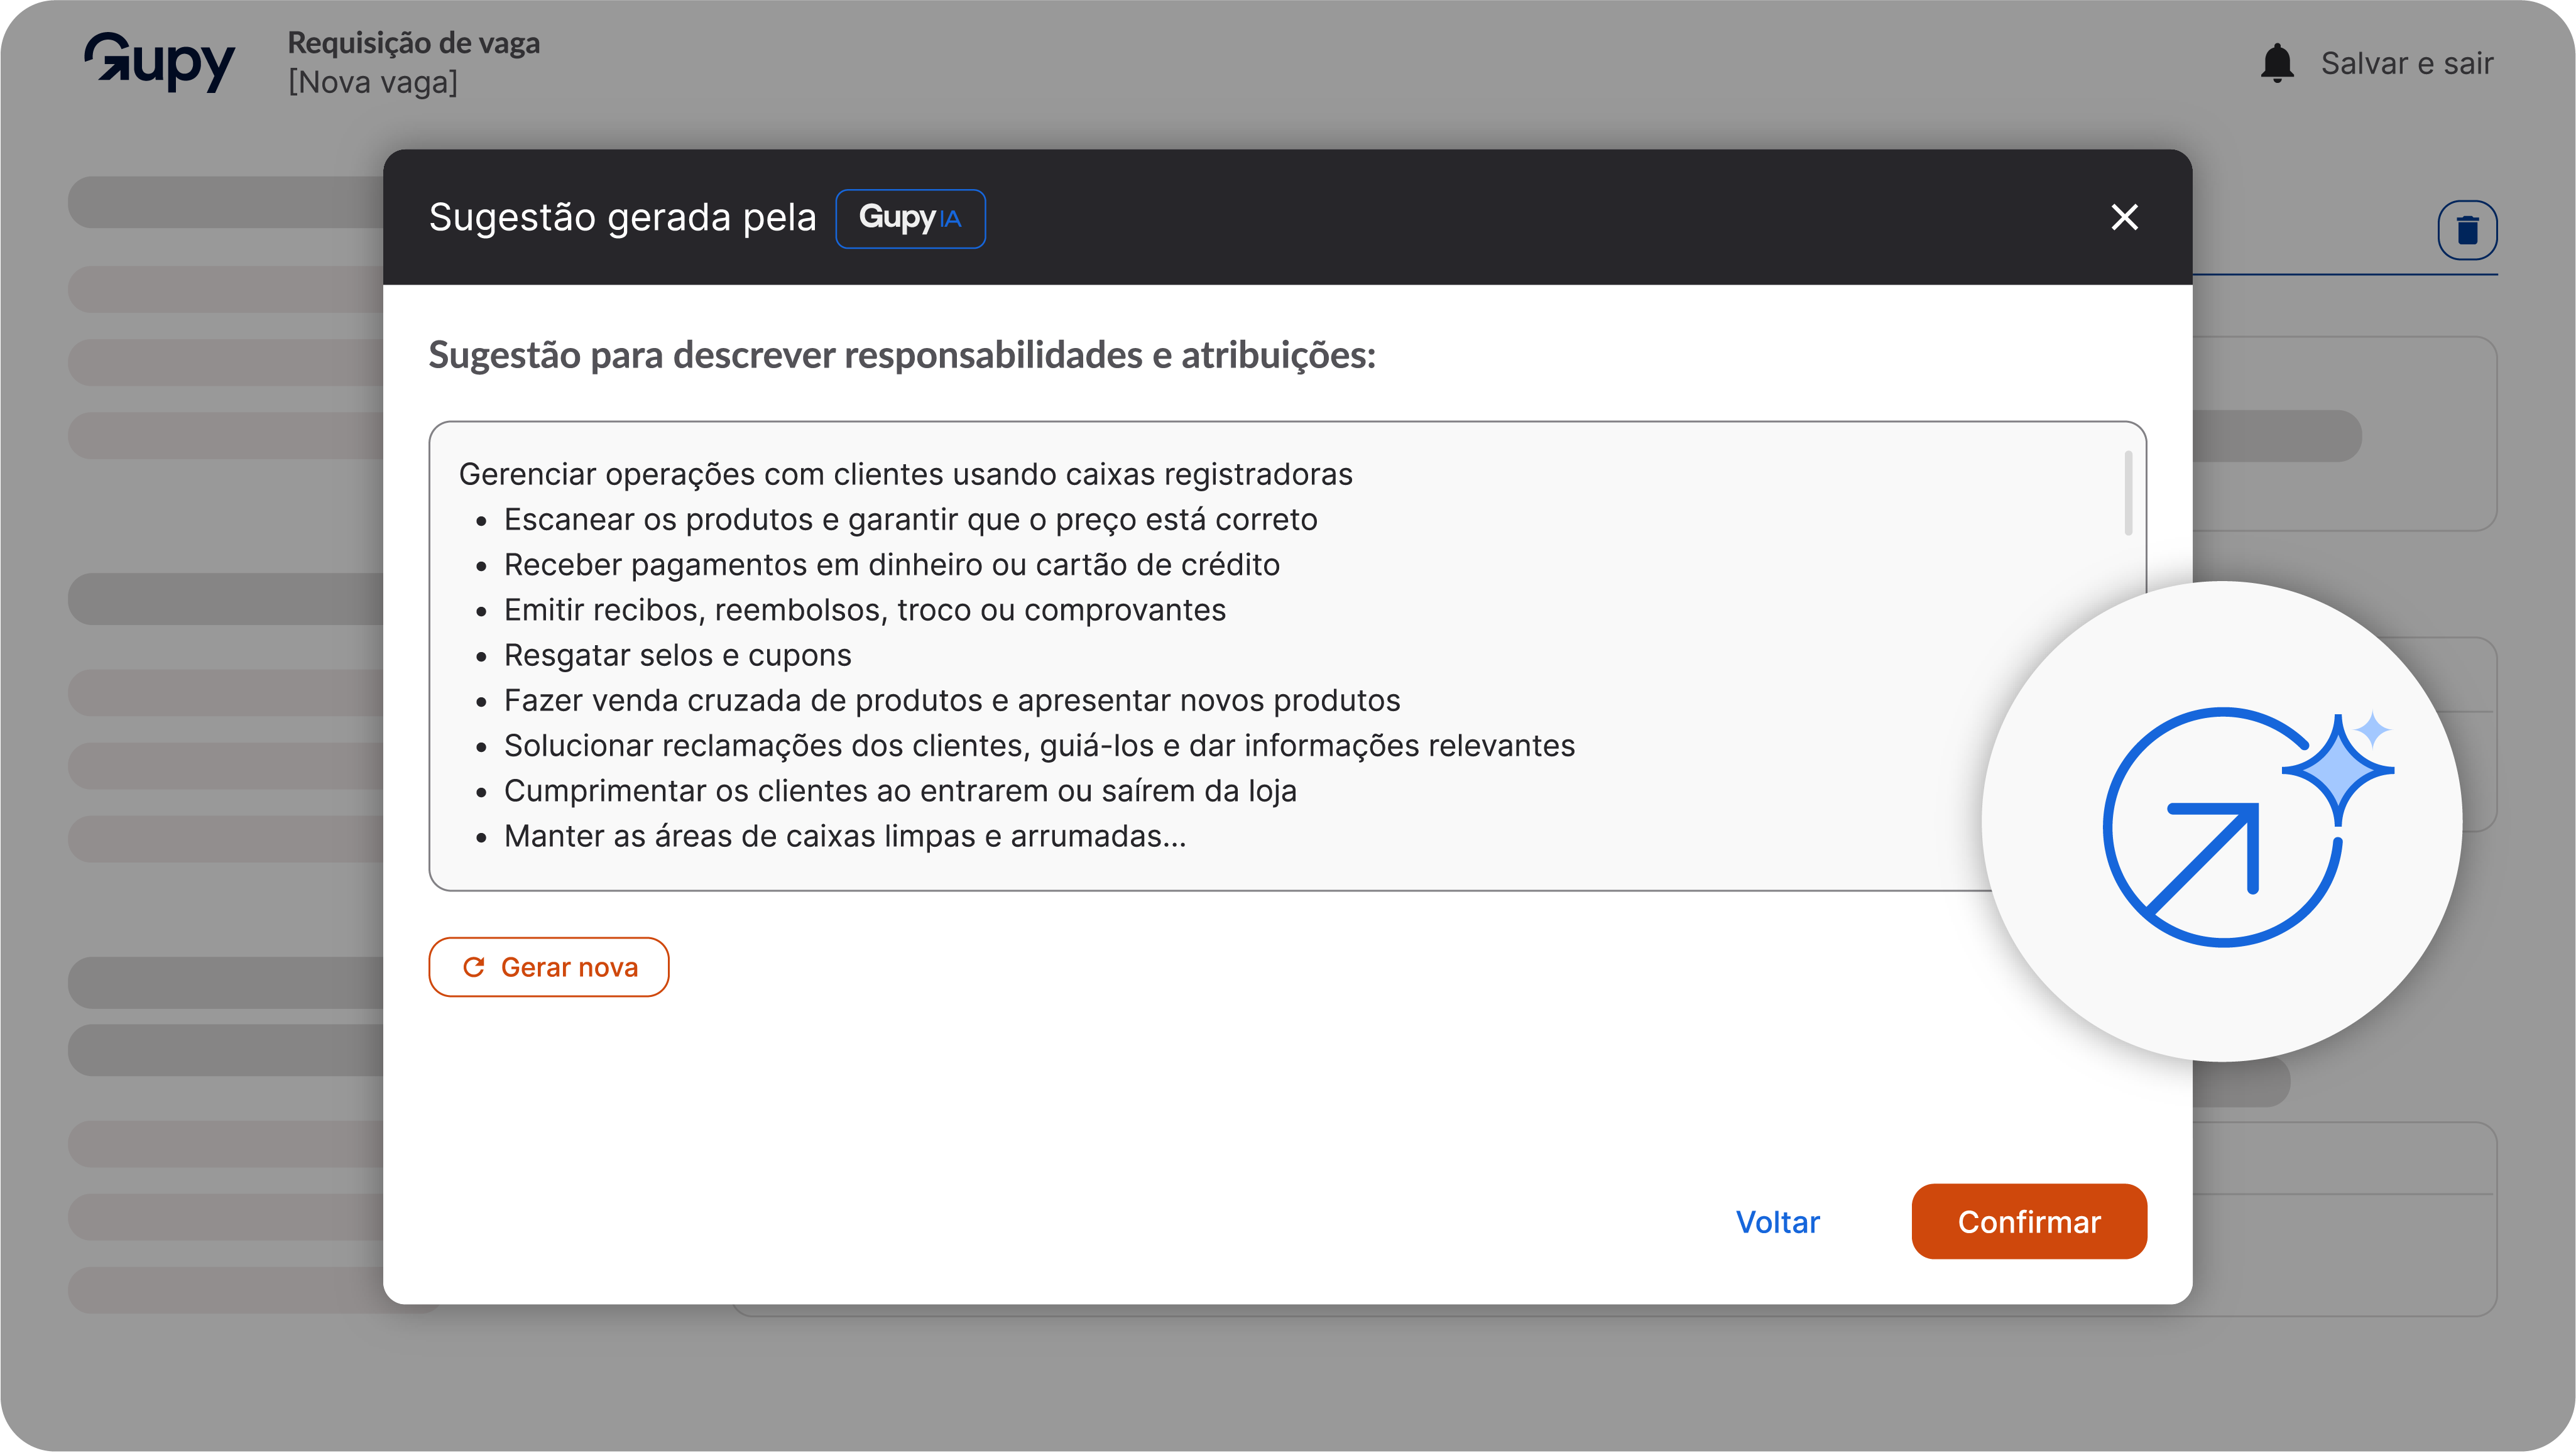Screen dimensions: 2576x1453
Task: Click the refresh icon in Gerar nova
Action: (x=474, y=966)
